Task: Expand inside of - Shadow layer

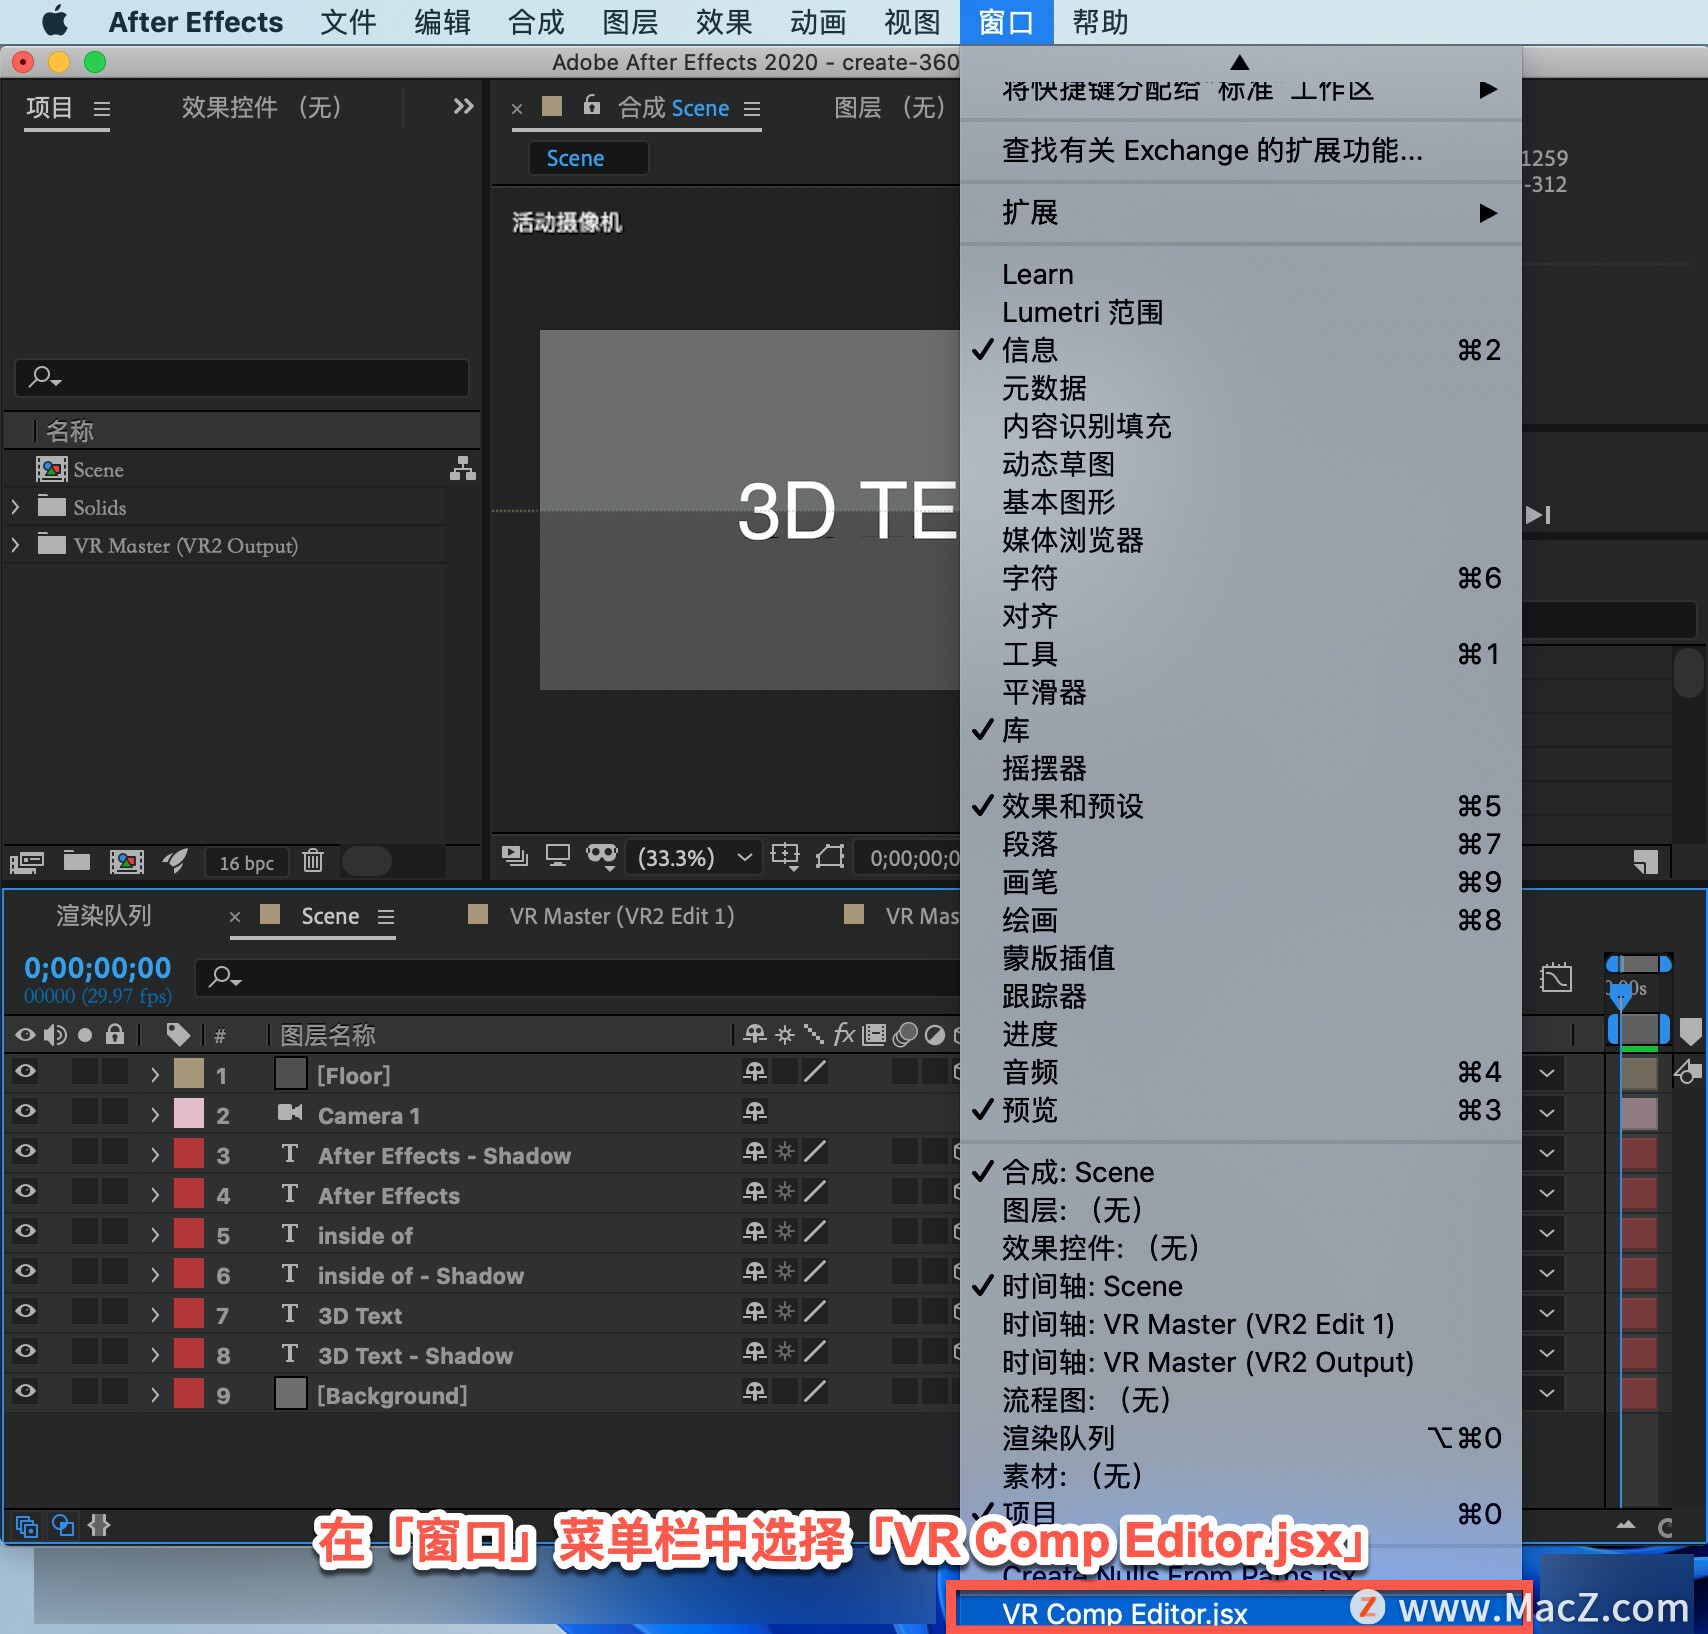Action: [155, 1275]
